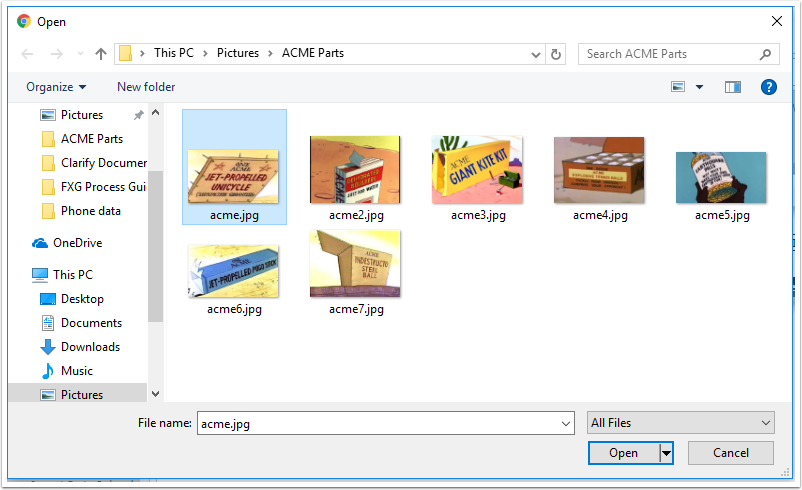Open Help with the question mark icon
This screenshot has width=802, height=490.
[768, 87]
